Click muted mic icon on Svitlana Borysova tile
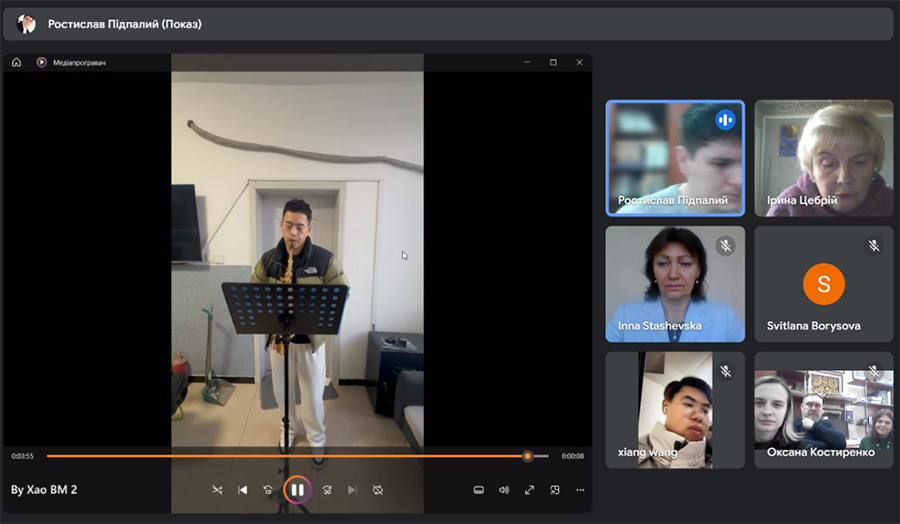 874,246
